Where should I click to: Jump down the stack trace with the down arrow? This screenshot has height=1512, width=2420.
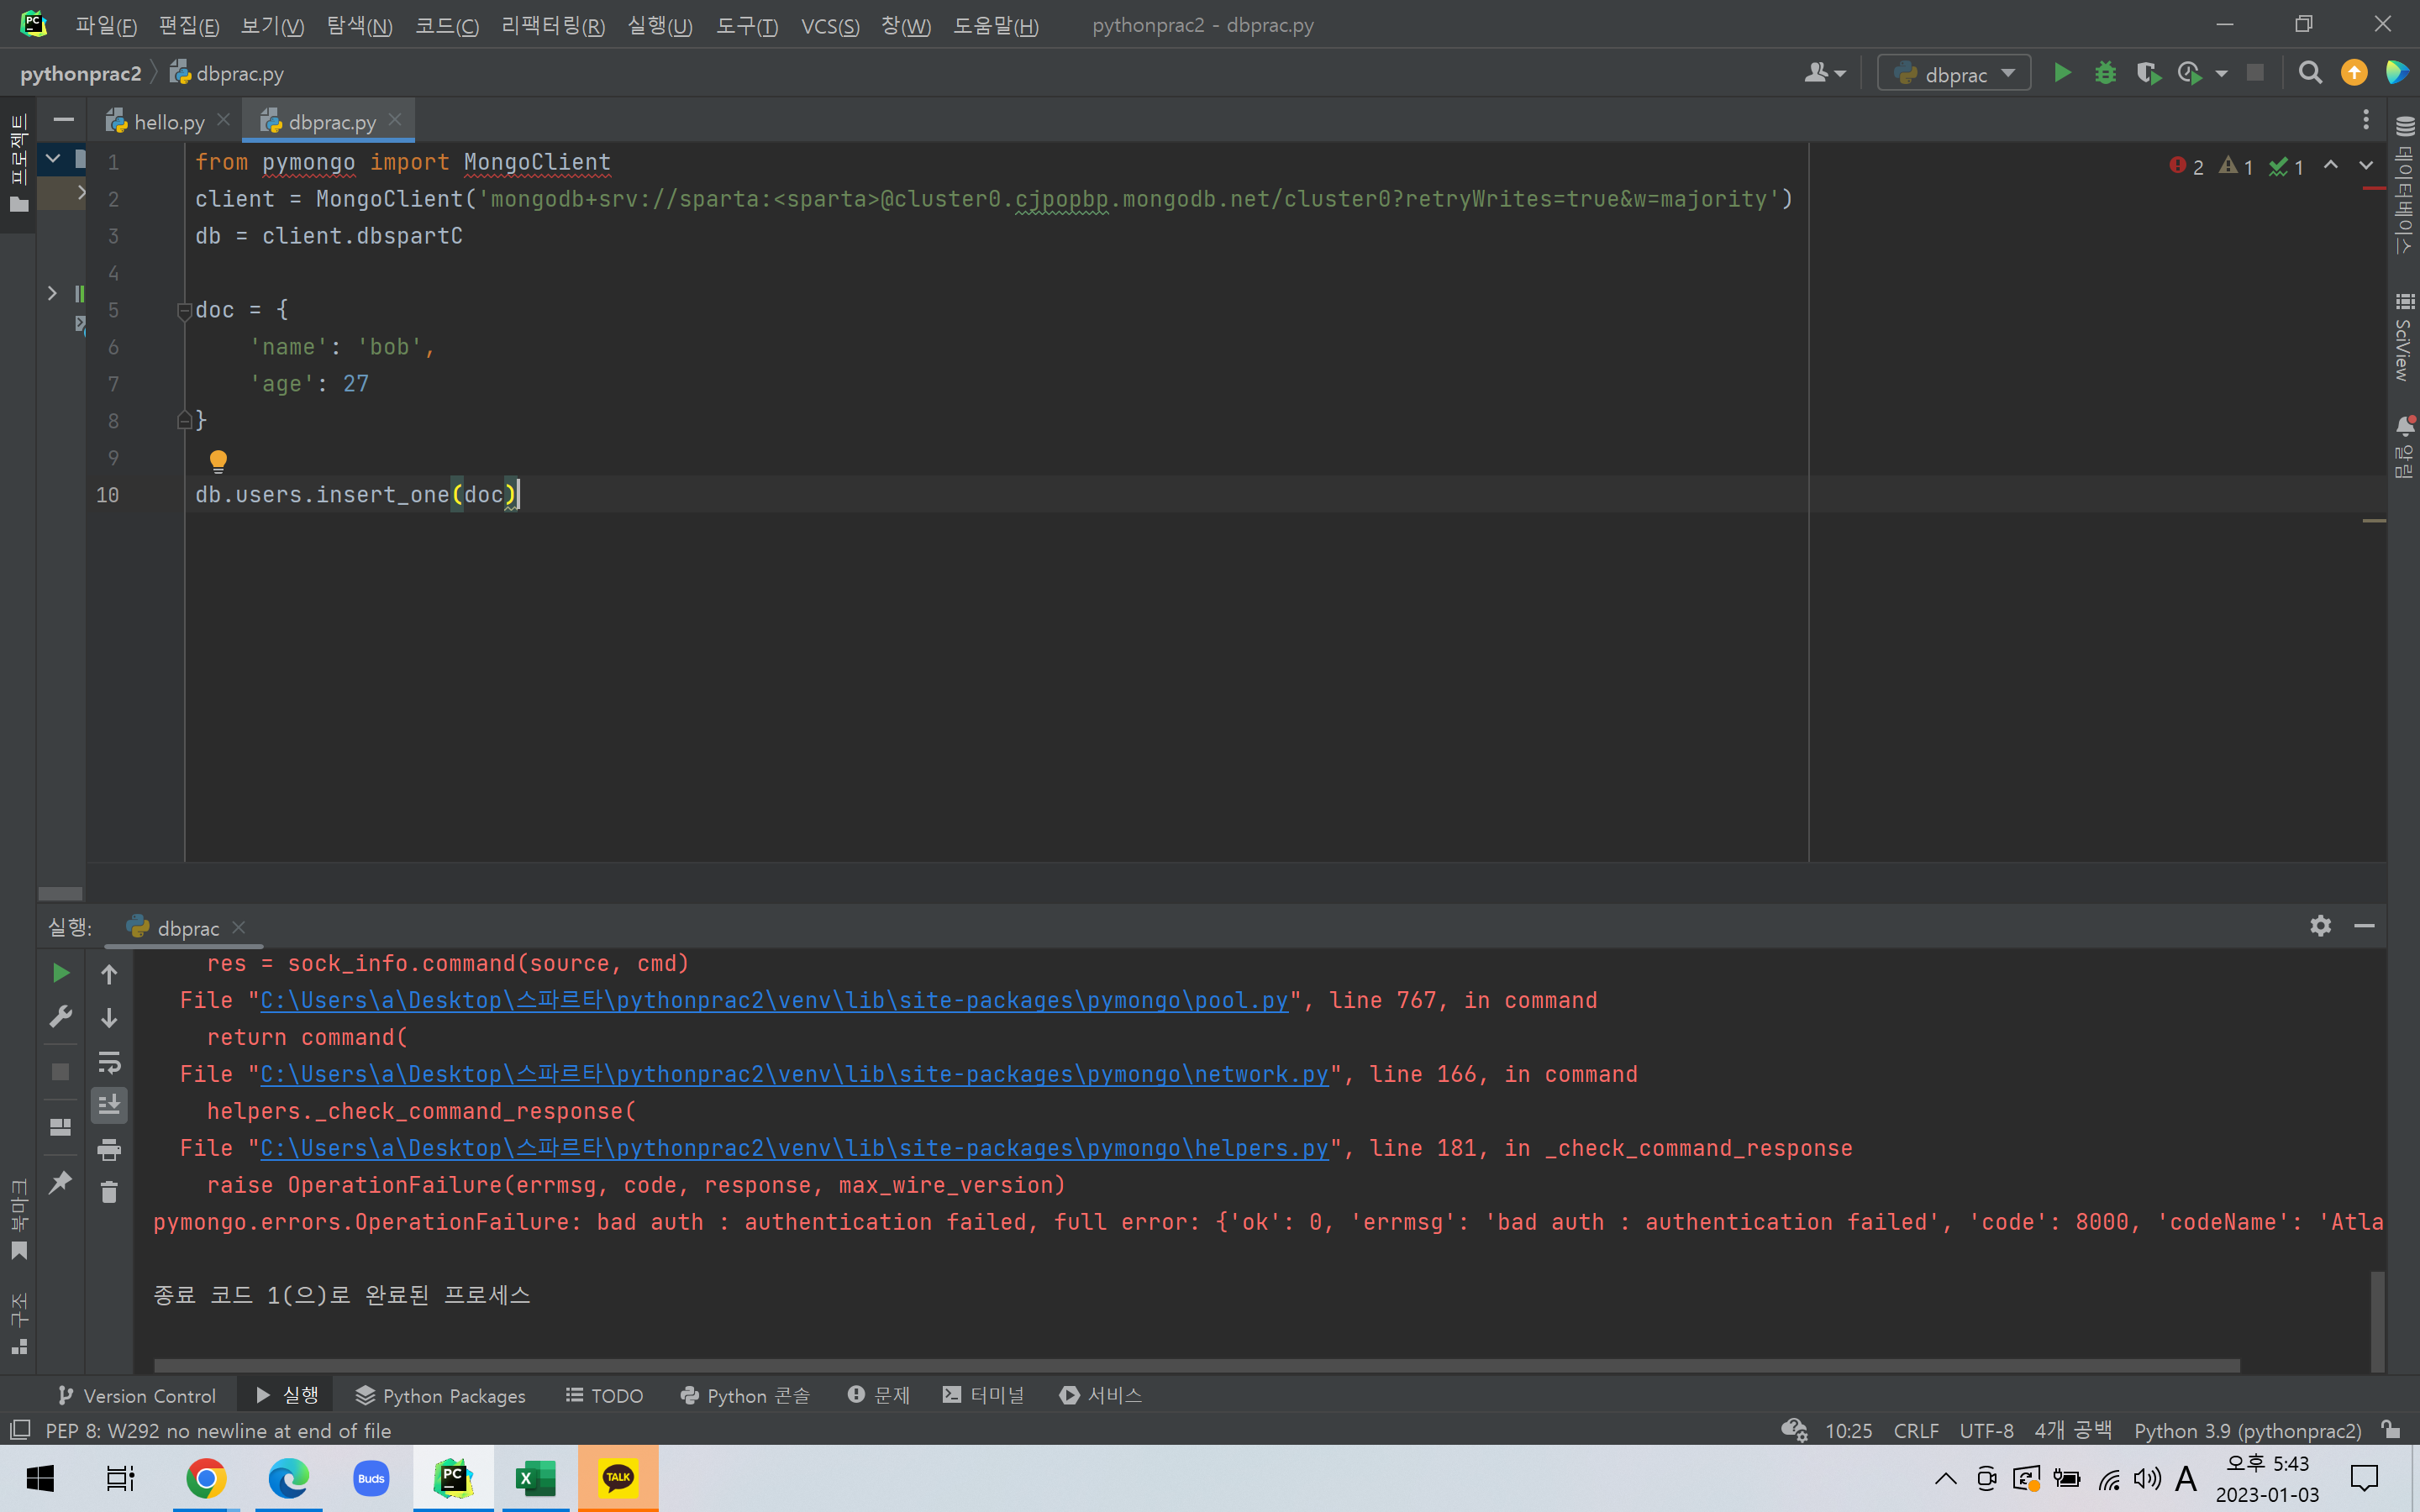click(x=109, y=1018)
